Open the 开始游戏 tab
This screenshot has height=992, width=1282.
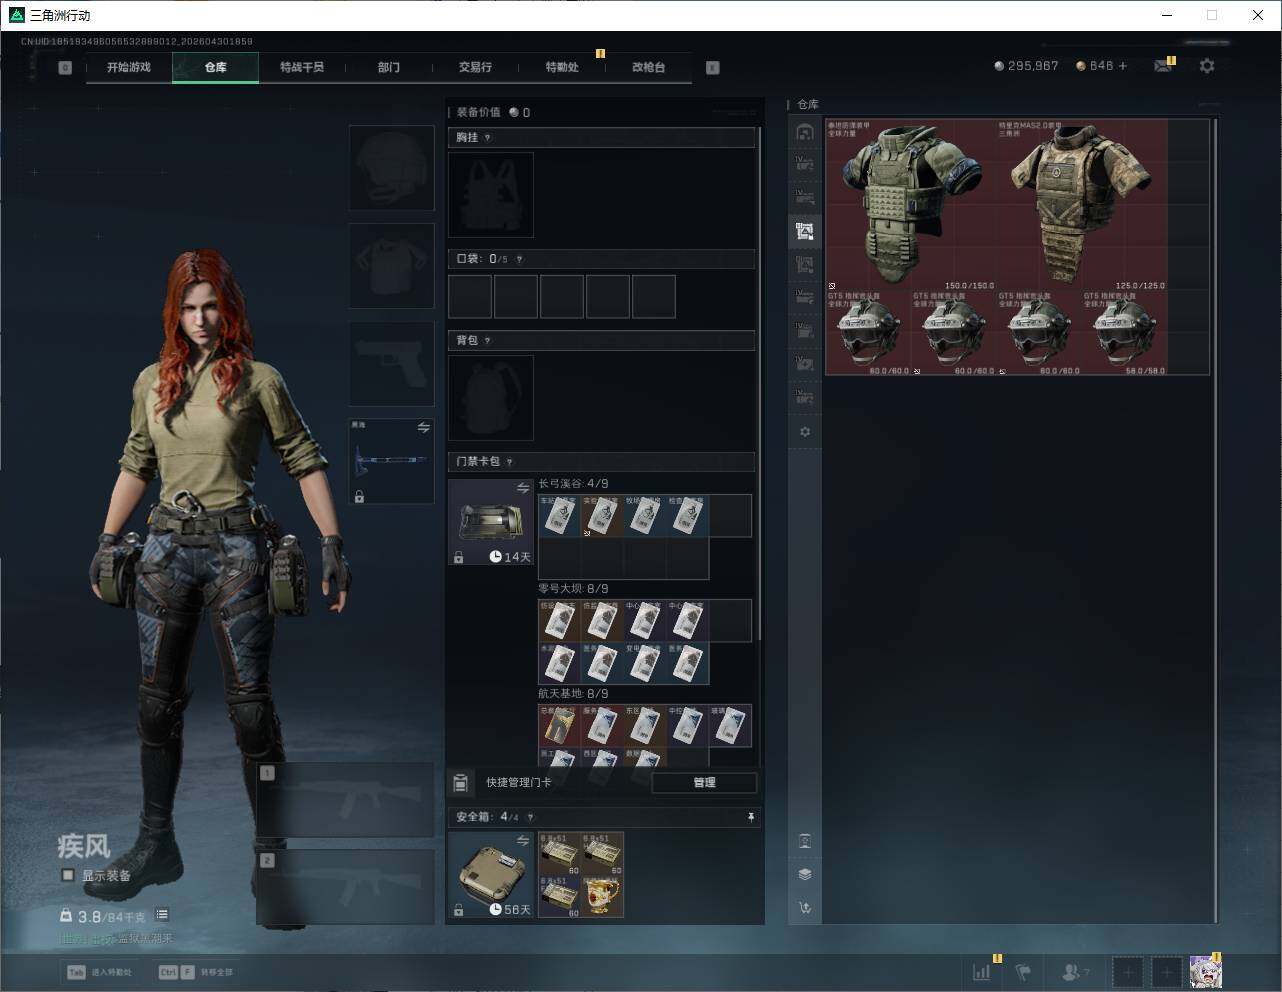[129, 67]
